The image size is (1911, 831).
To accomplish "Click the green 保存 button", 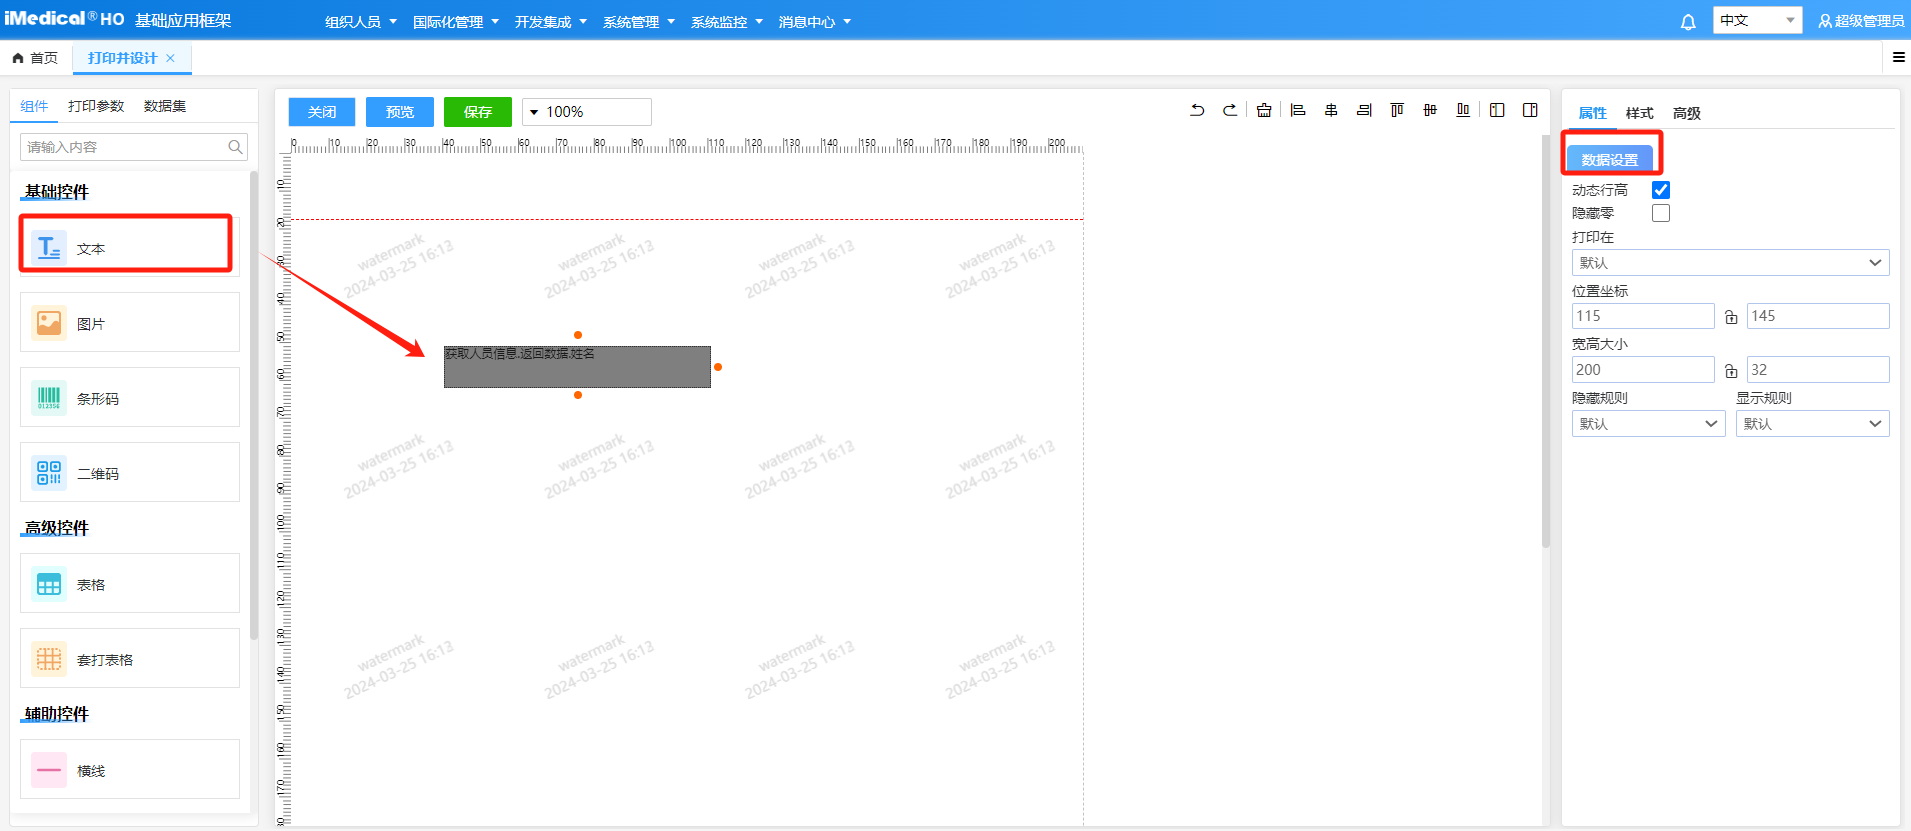I will (477, 112).
